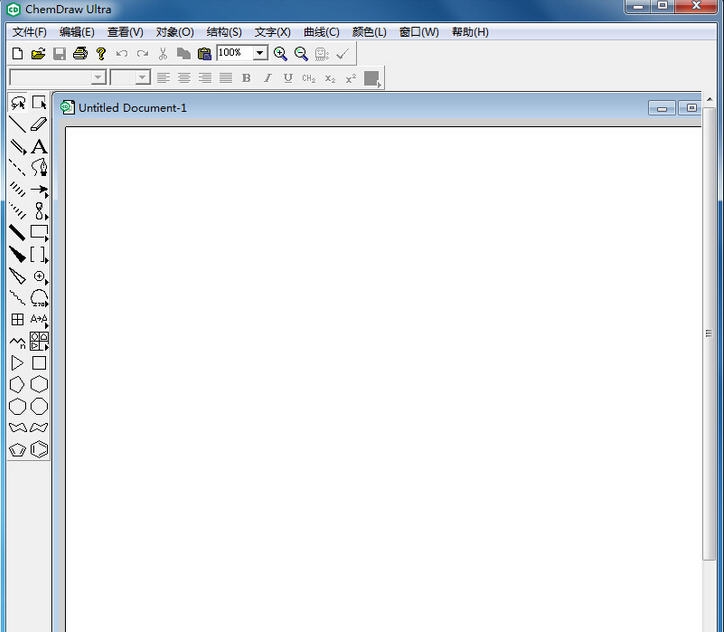Viewport: 724px width, 632px height.
Task: Open a file from folder icon
Action: coord(38,54)
